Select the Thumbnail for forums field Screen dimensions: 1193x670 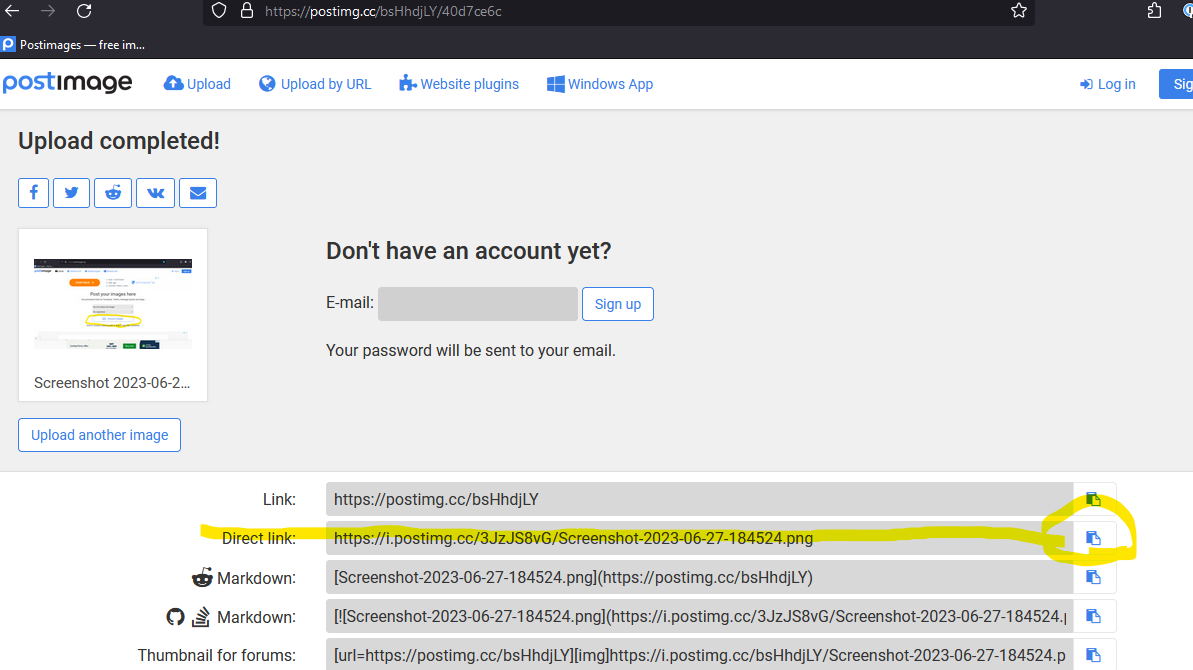coord(699,655)
